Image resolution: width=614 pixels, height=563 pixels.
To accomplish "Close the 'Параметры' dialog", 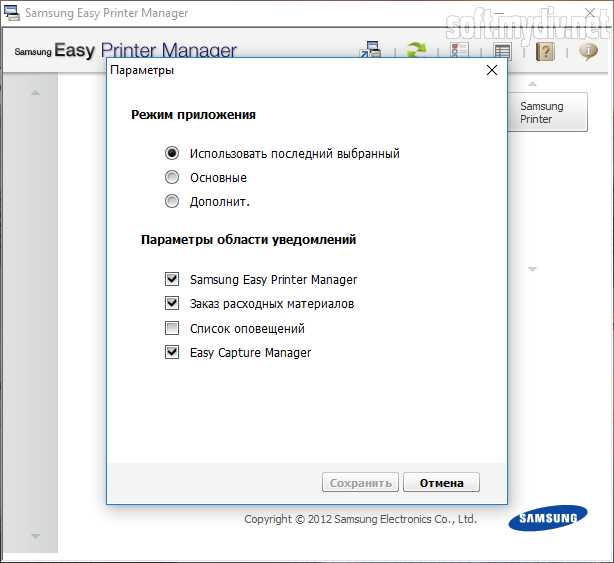I will click(492, 70).
